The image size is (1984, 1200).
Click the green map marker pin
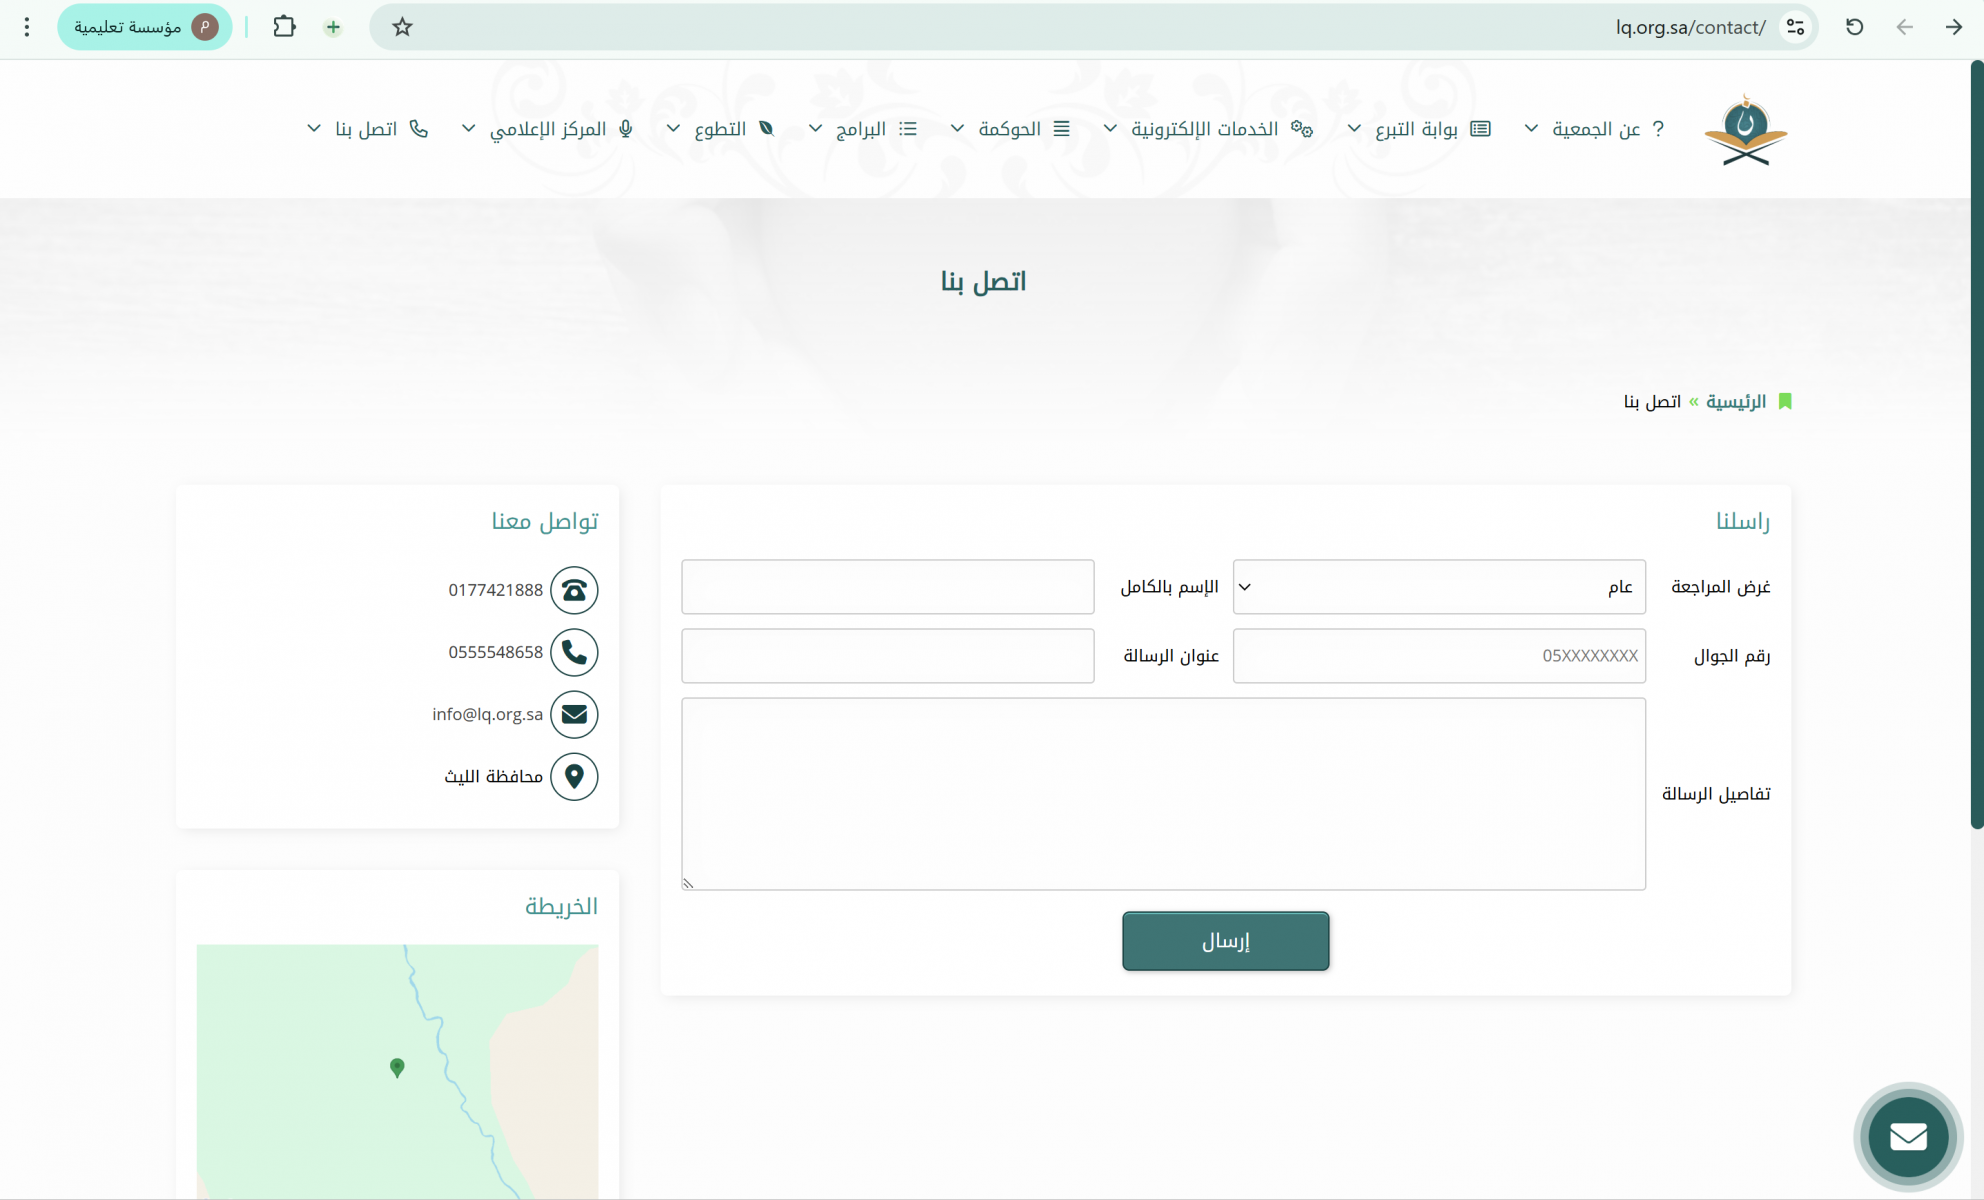pos(397,1067)
